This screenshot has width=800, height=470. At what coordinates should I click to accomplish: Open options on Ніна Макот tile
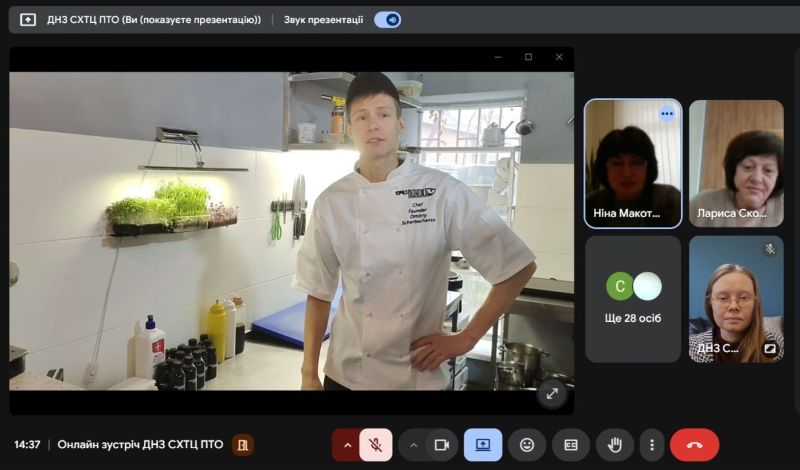point(667,114)
